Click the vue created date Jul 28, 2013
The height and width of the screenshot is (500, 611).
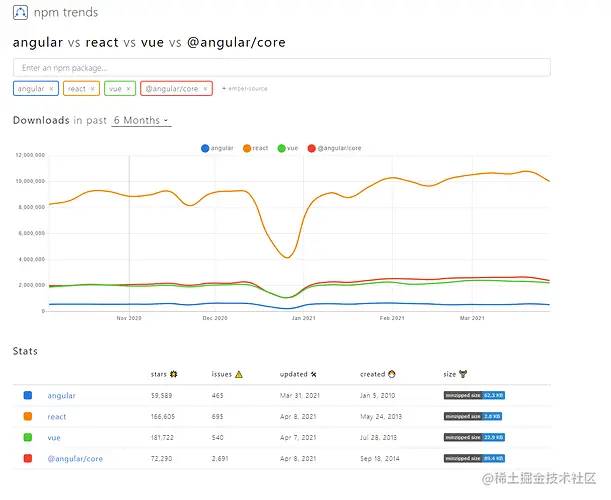coord(378,438)
